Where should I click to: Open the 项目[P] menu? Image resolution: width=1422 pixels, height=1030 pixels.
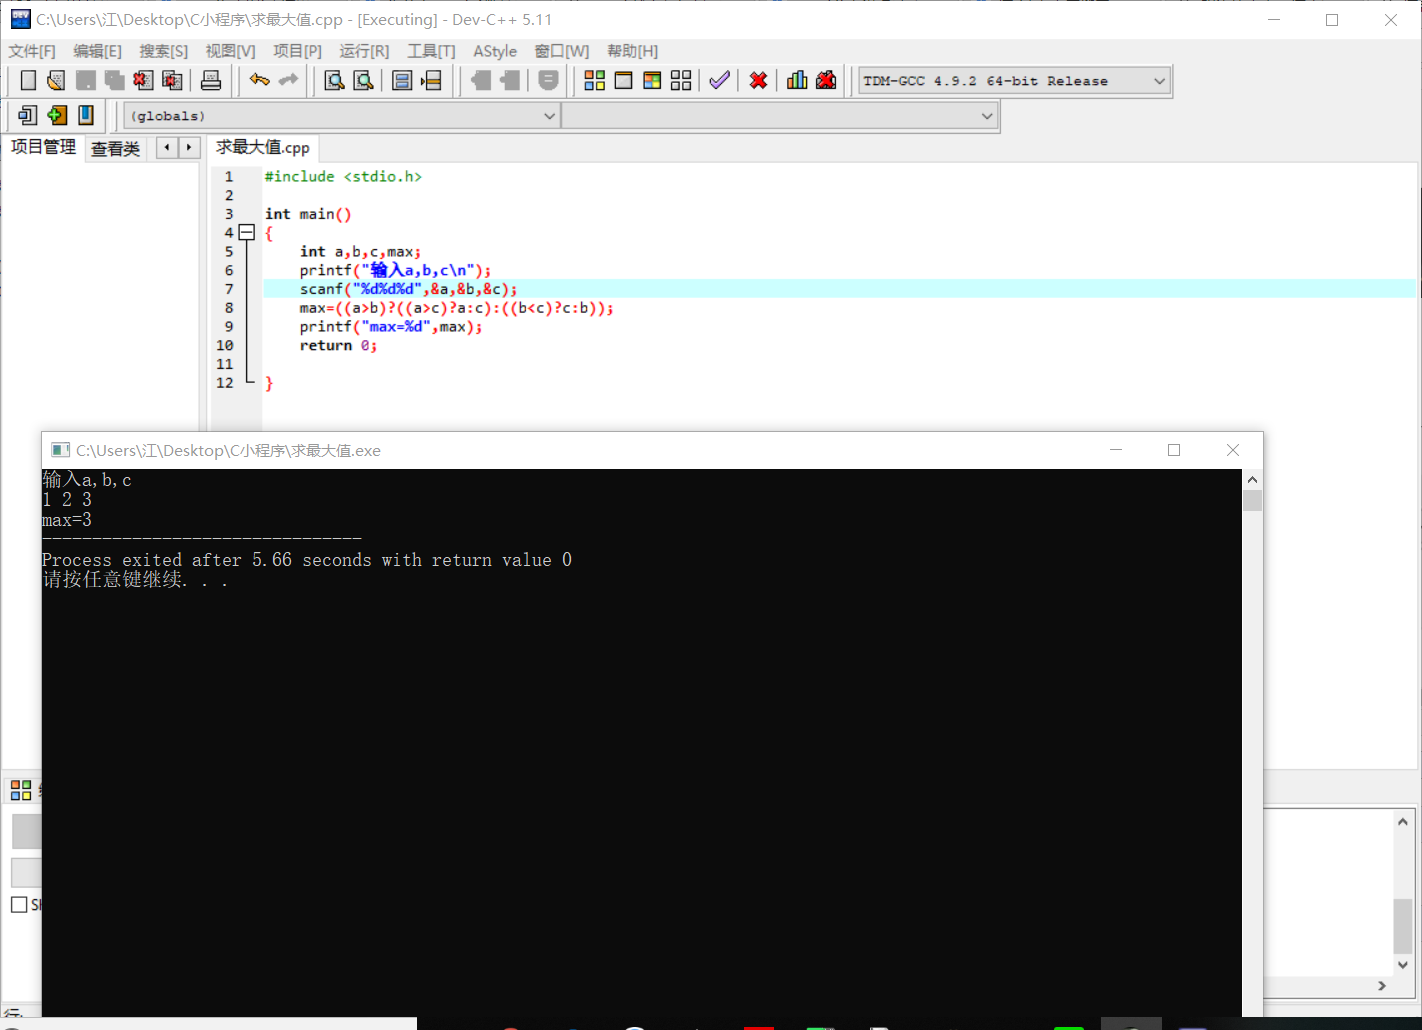(297, 51)
